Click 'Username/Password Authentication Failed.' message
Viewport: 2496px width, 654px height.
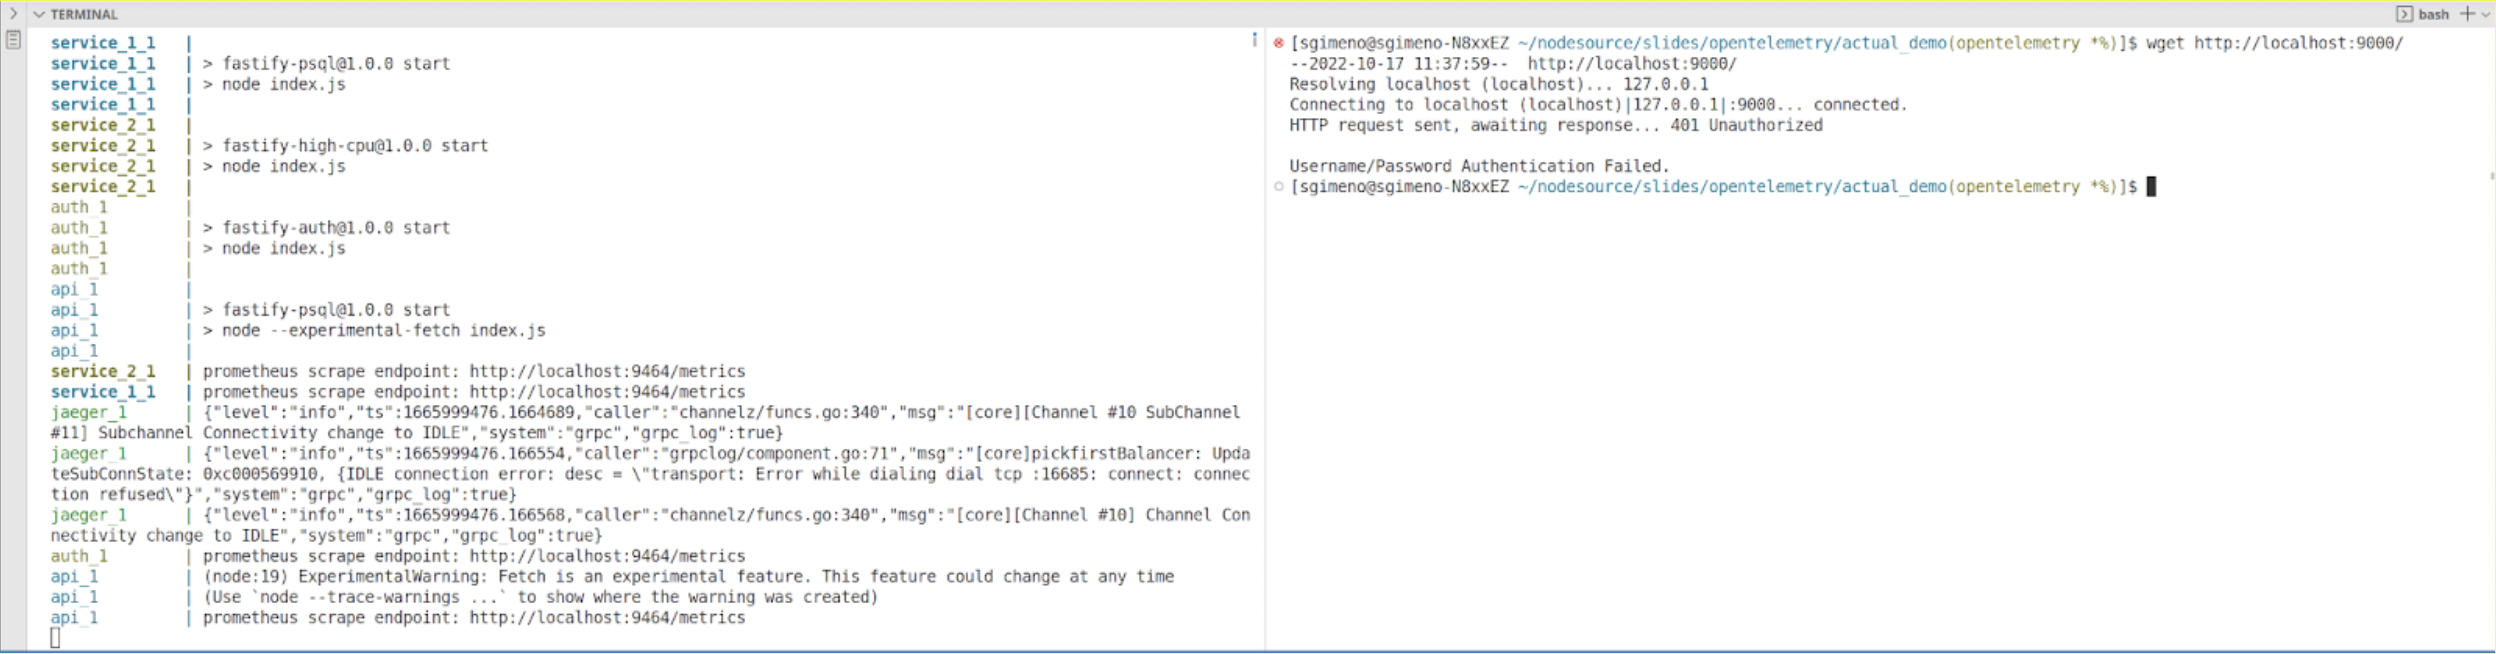tap(1479, 166)
